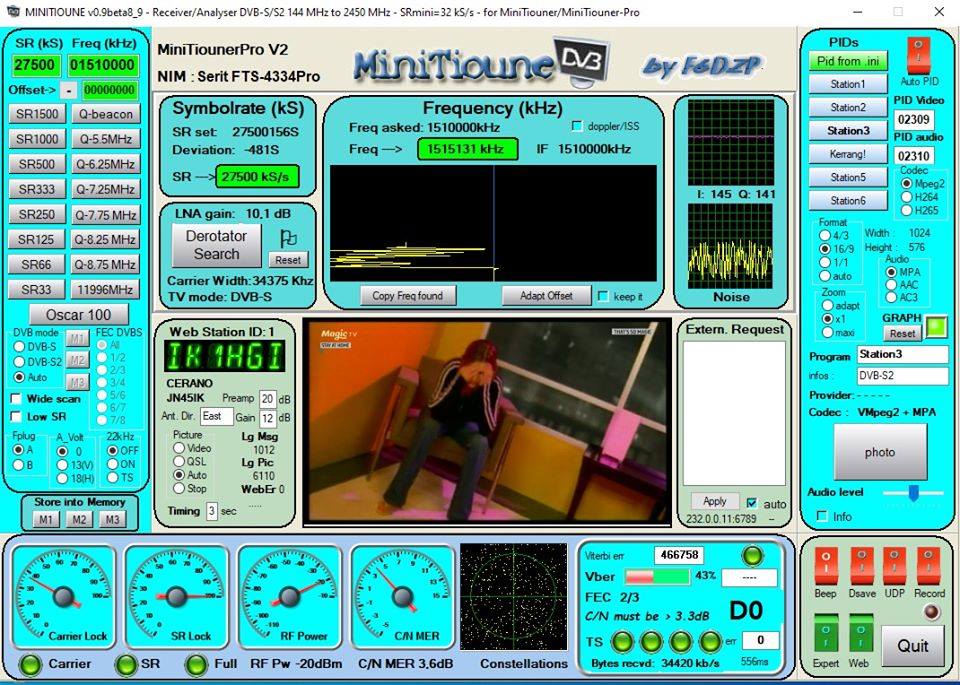Click the minus offset sign button
Image resolution: width=960 pixels, height=685 pixels.
click(x=69, y=91)
